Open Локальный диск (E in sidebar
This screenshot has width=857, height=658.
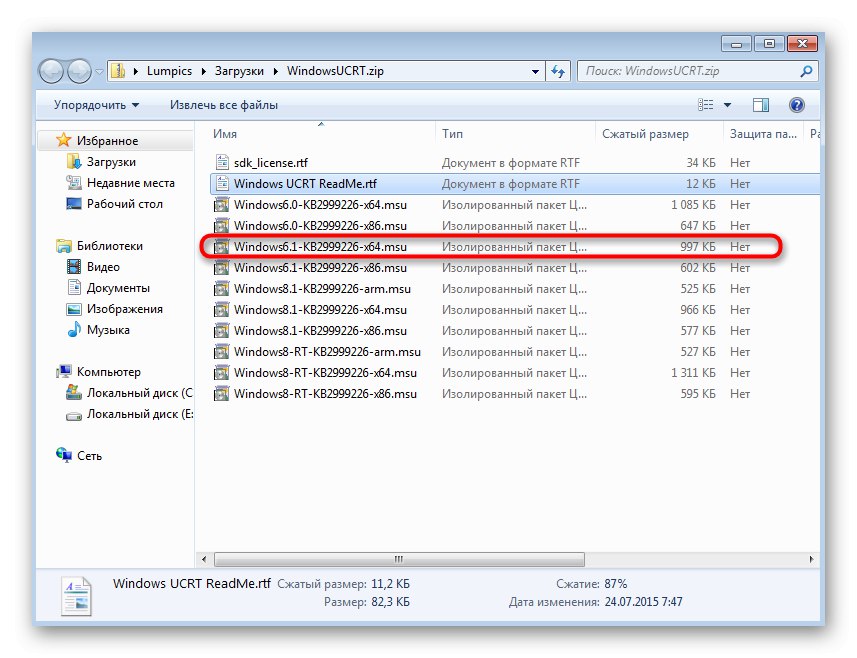139,414
